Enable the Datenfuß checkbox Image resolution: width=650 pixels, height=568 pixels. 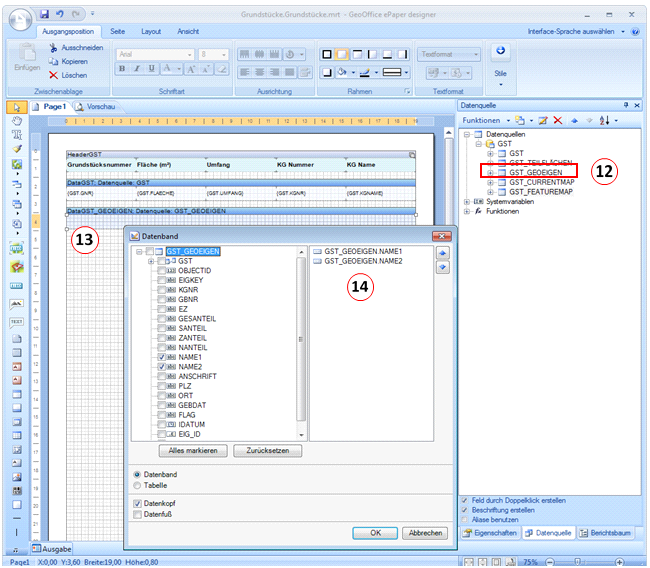pyautogui.click(x=137, y=515)
